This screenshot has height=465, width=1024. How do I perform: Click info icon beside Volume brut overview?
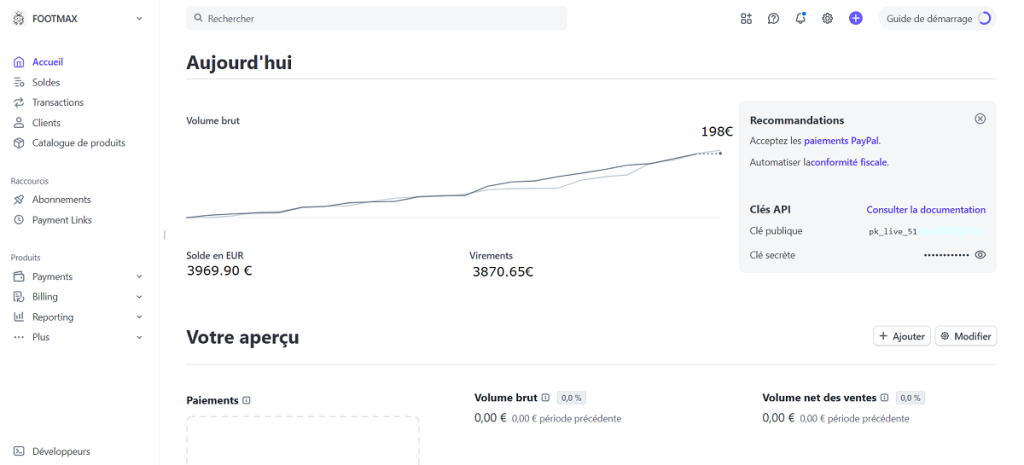coord(545,397)
